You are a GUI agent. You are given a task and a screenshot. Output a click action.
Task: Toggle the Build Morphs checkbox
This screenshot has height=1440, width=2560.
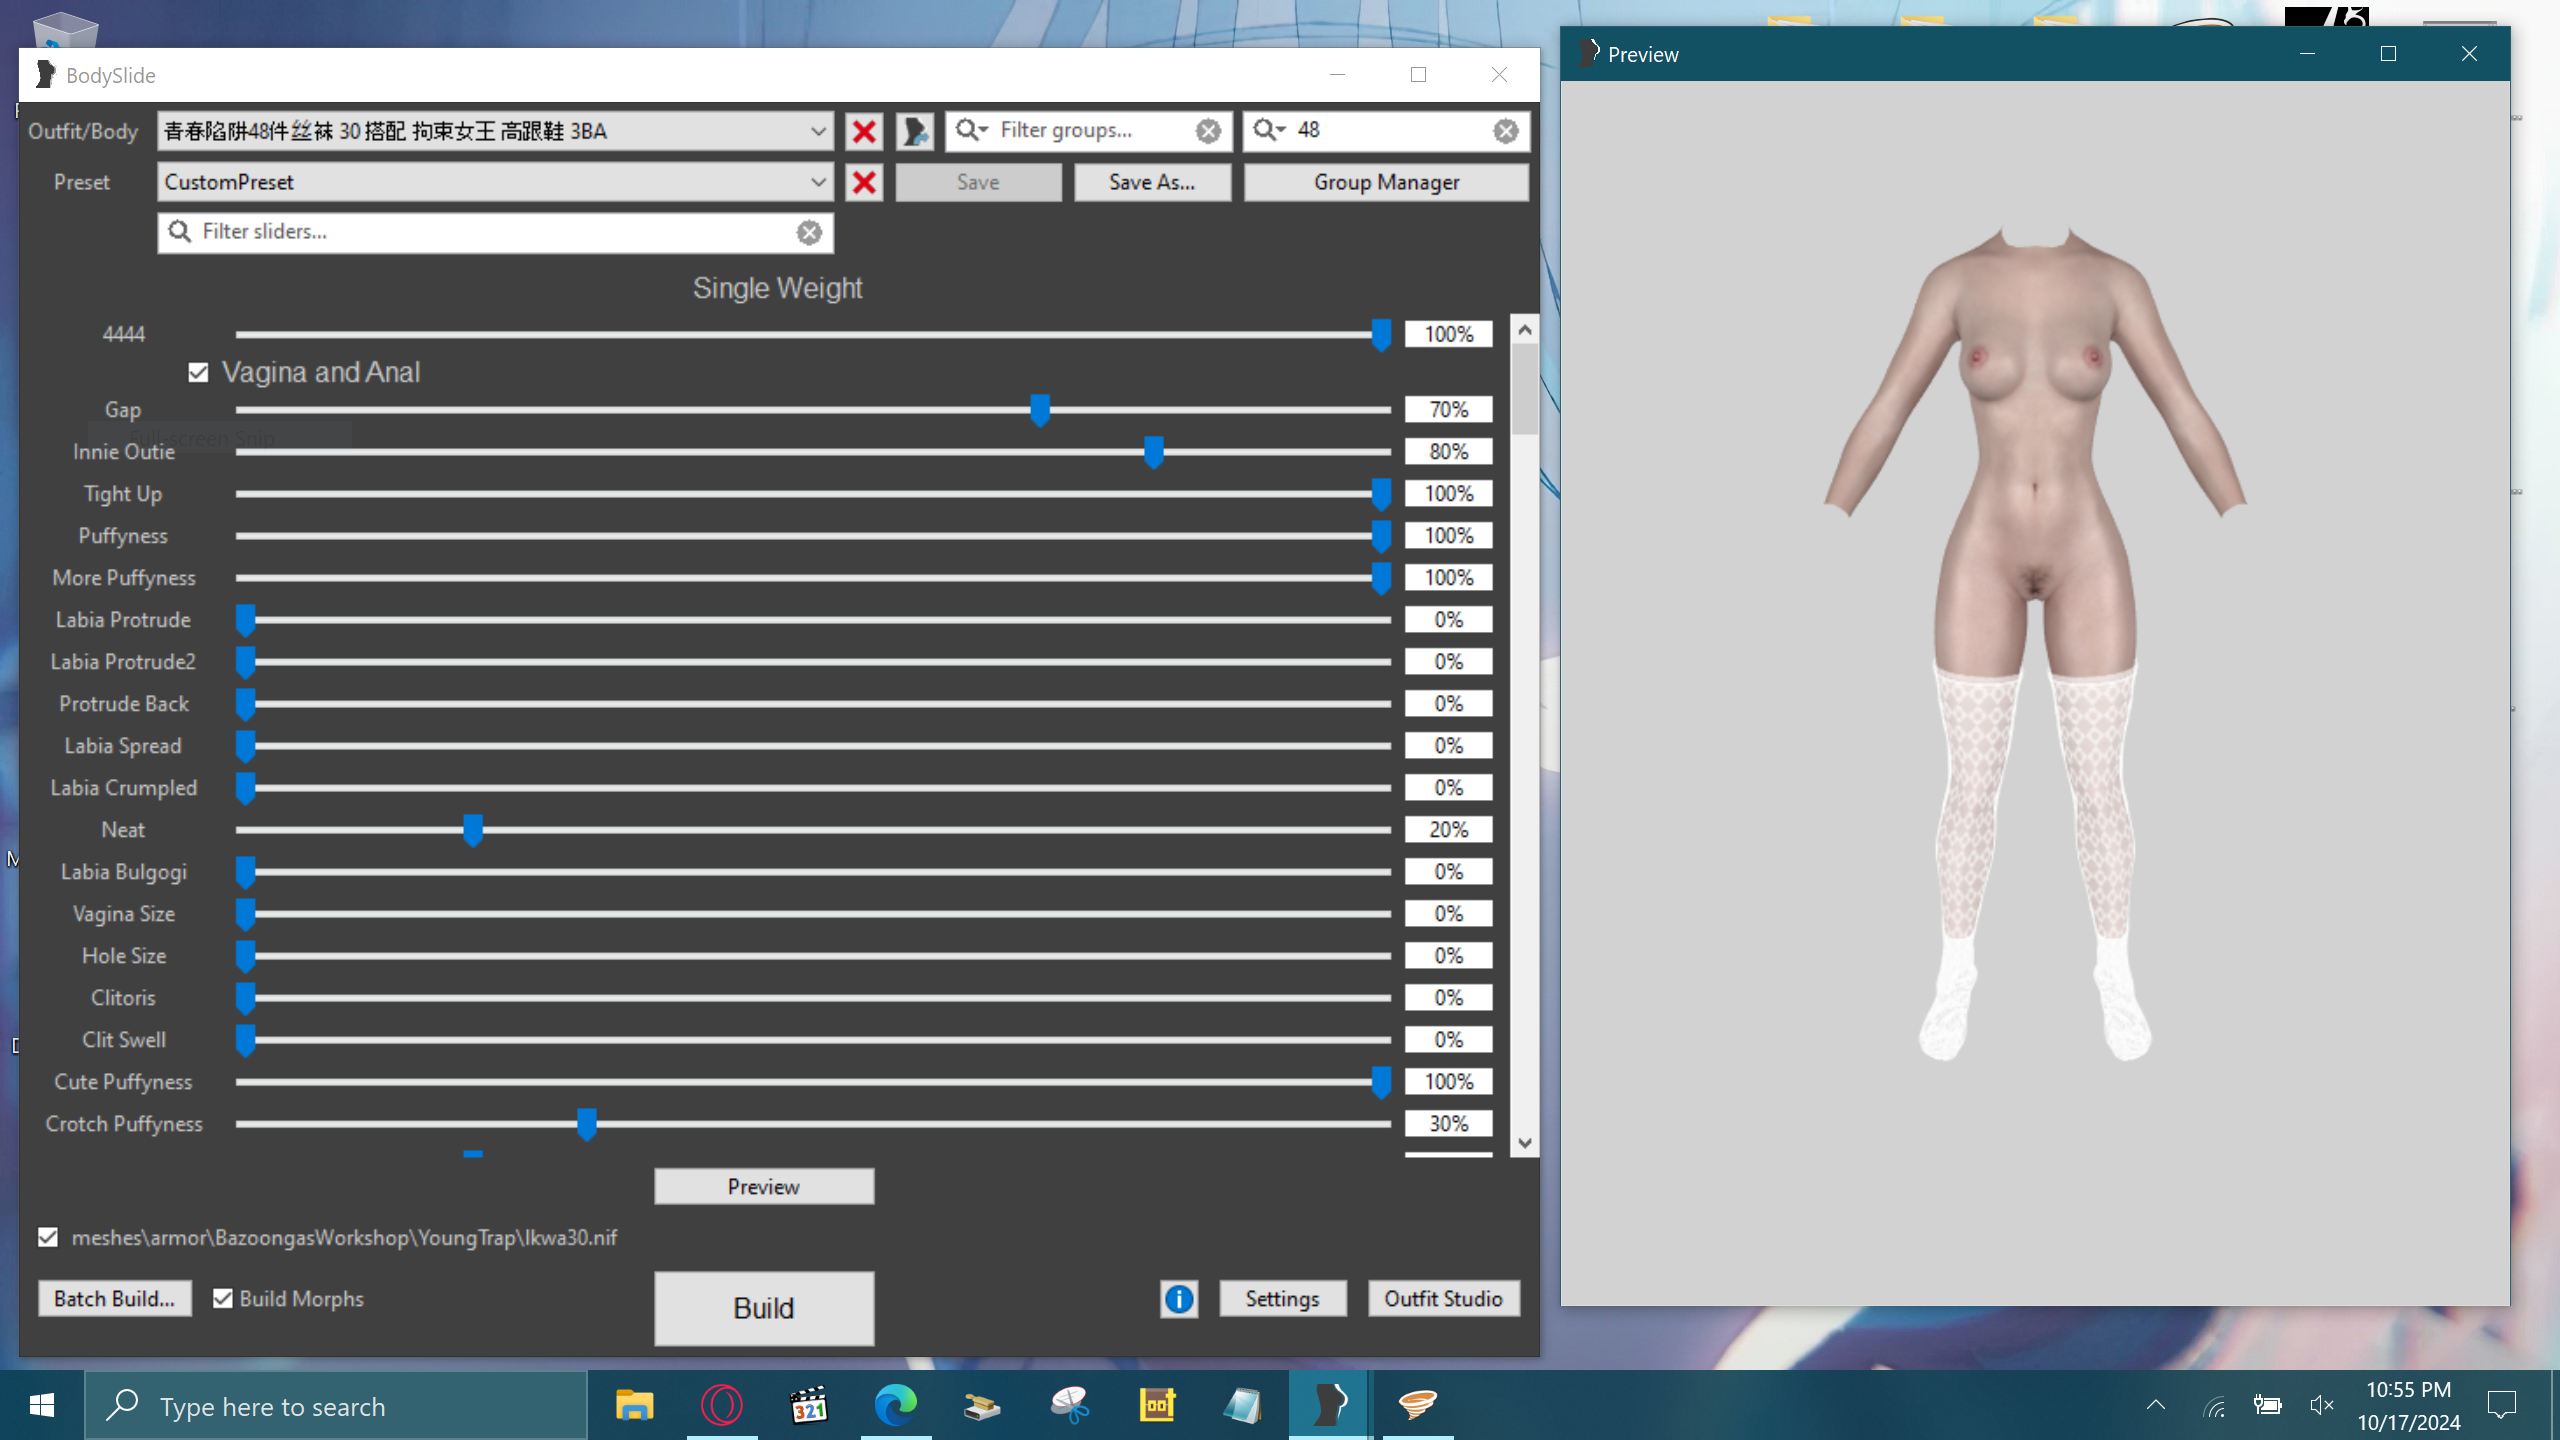pos(223,1298)
